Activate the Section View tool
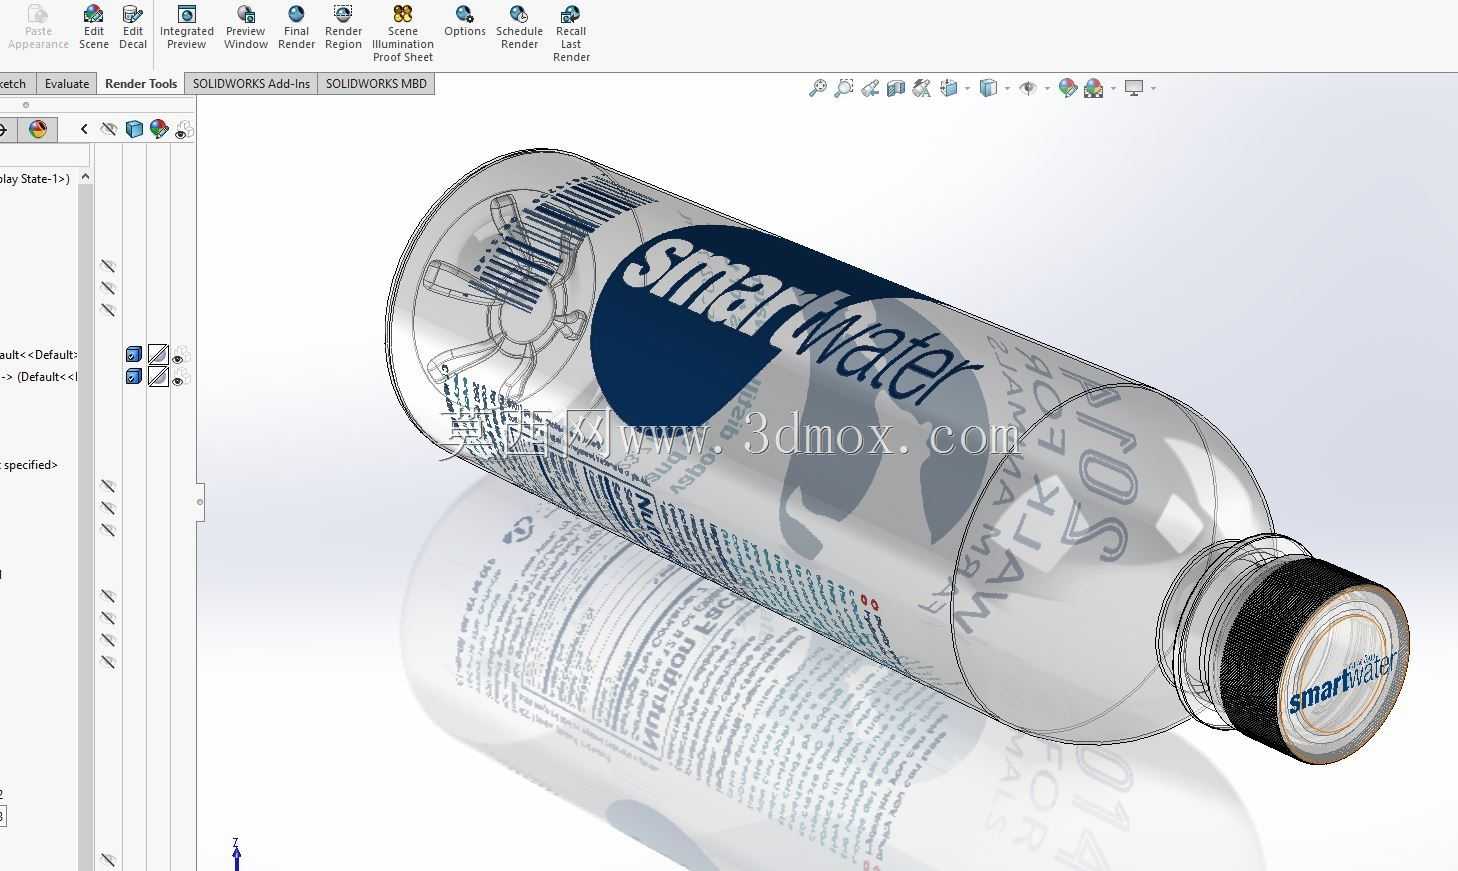The height and width of the screenshot is (871, 1458). pos(896,88)
